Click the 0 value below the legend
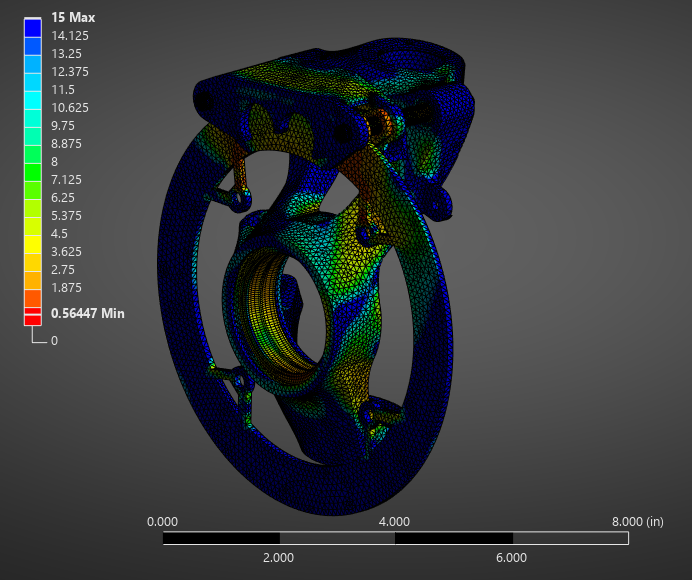The width and height of the screenshot is (692, 580). click(x=54, y=341)
